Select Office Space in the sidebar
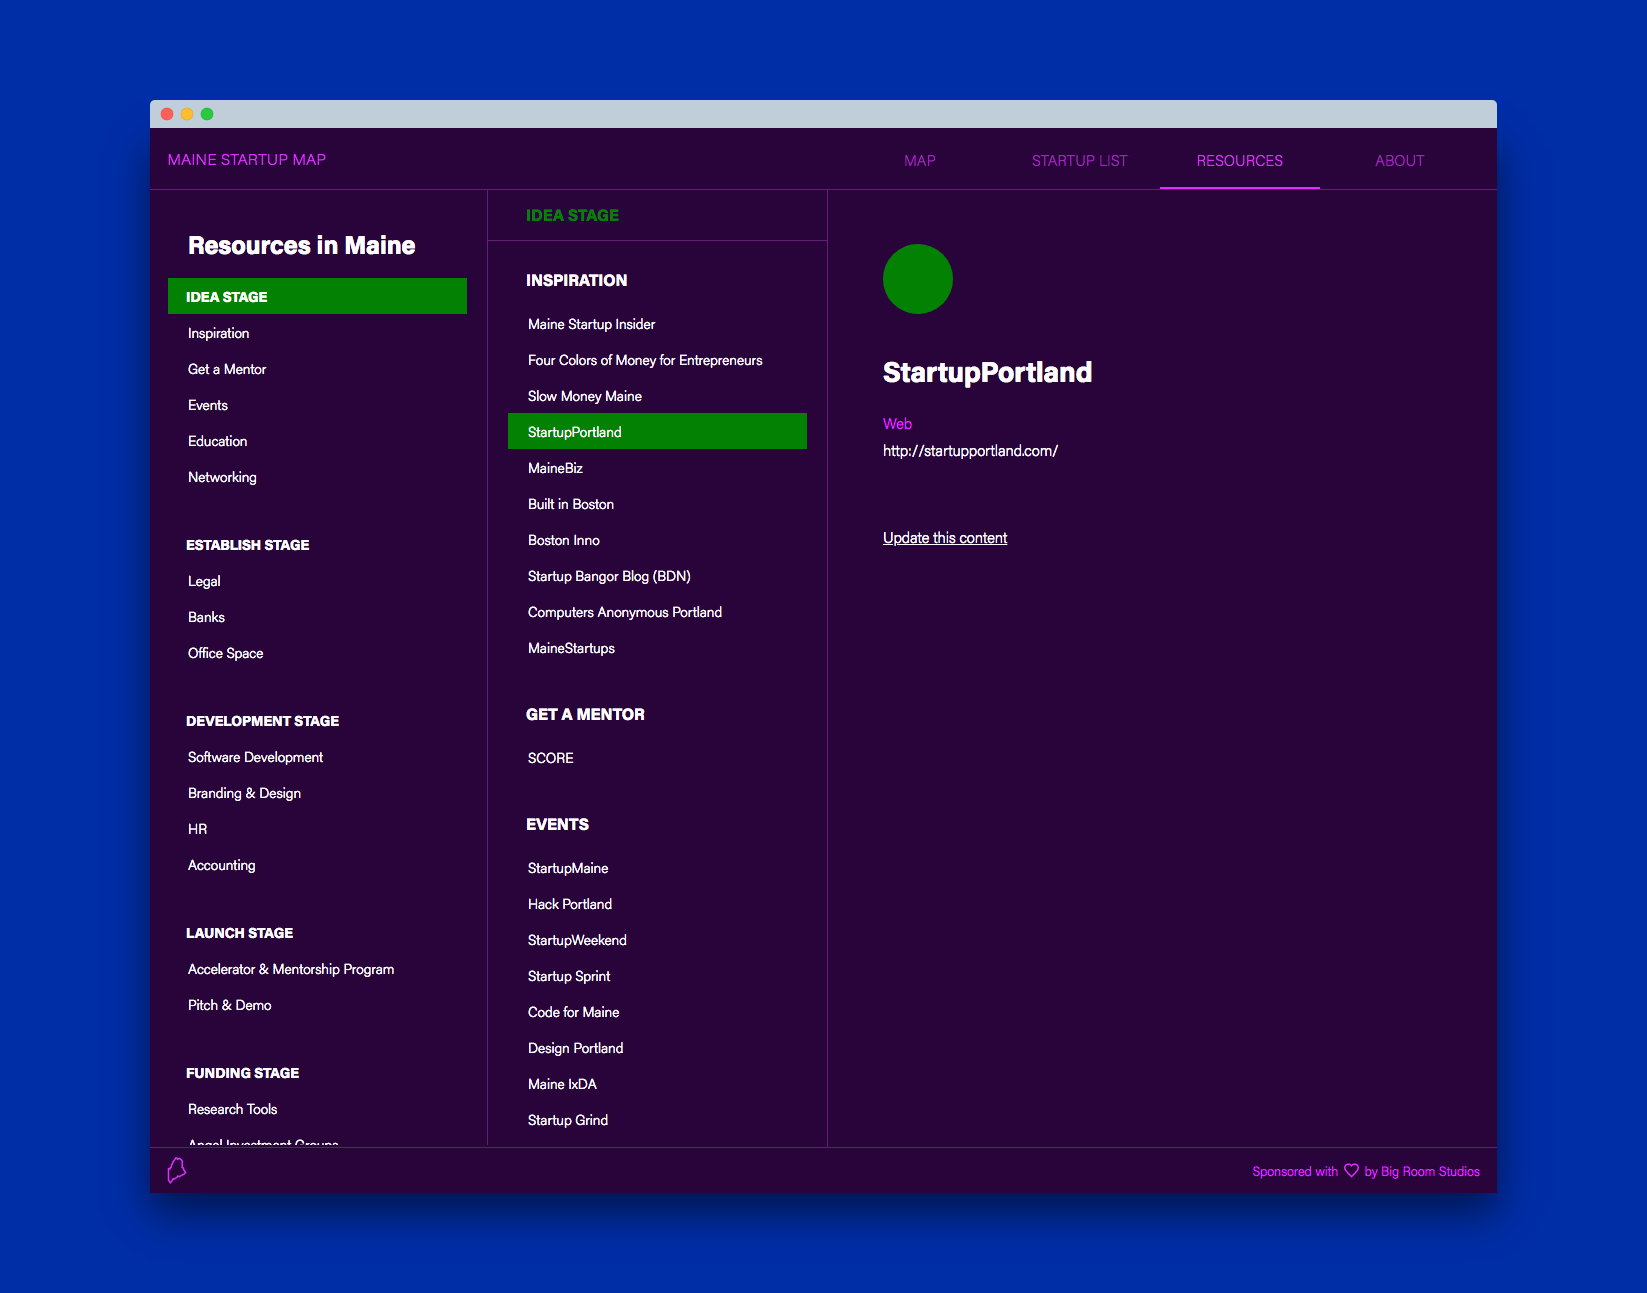The height and width of the screenshot is (1293, 1647). (226, 653)
